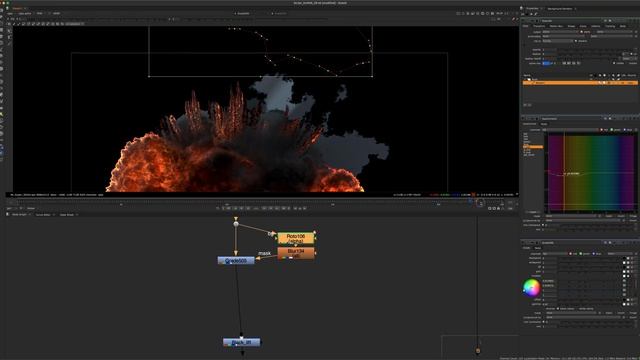Open the Motion Blur tab in the Roto panel

(556, 26)
